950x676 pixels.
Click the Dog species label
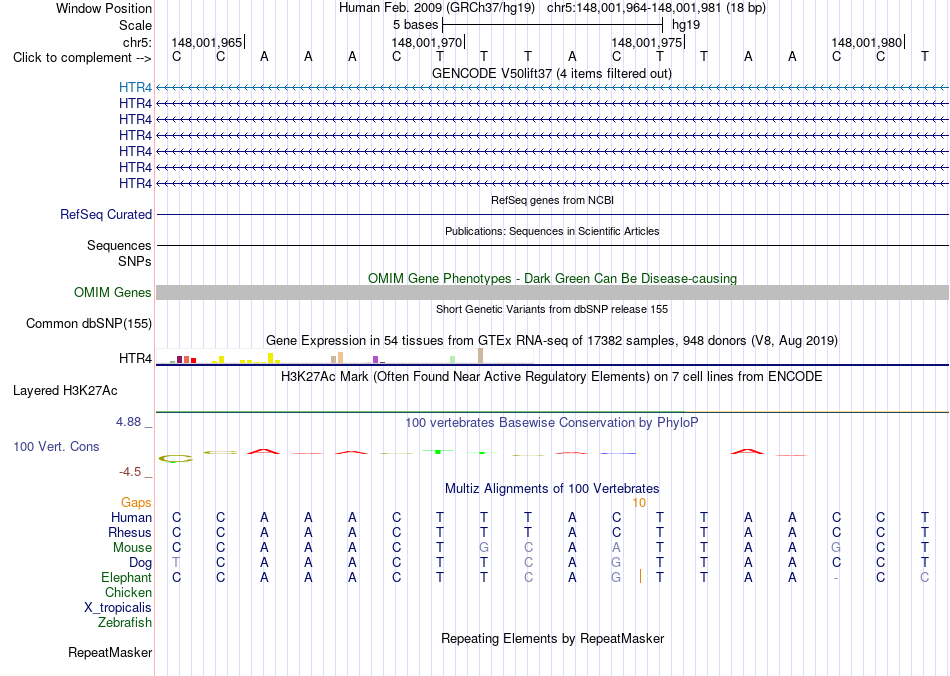click(x=140, y=563)
